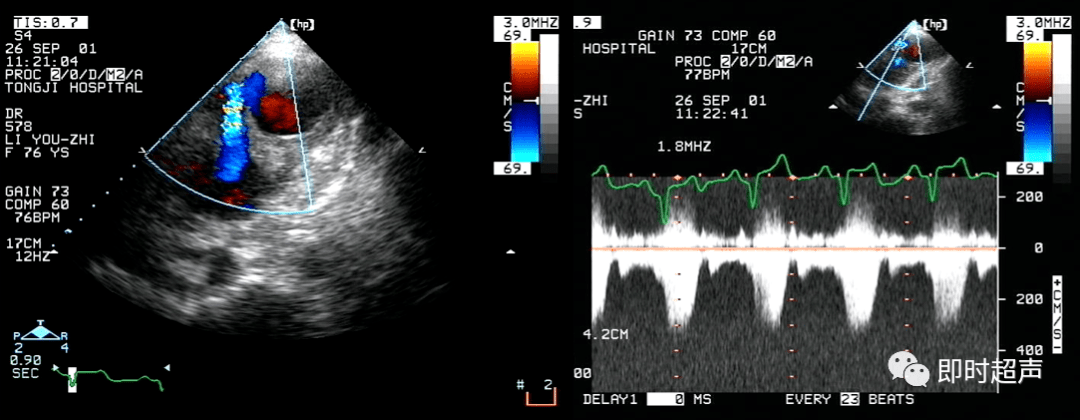Click the orange bracket icon beside # 2
This screenshot has height=420, width=1080.
tap(541, 397)
